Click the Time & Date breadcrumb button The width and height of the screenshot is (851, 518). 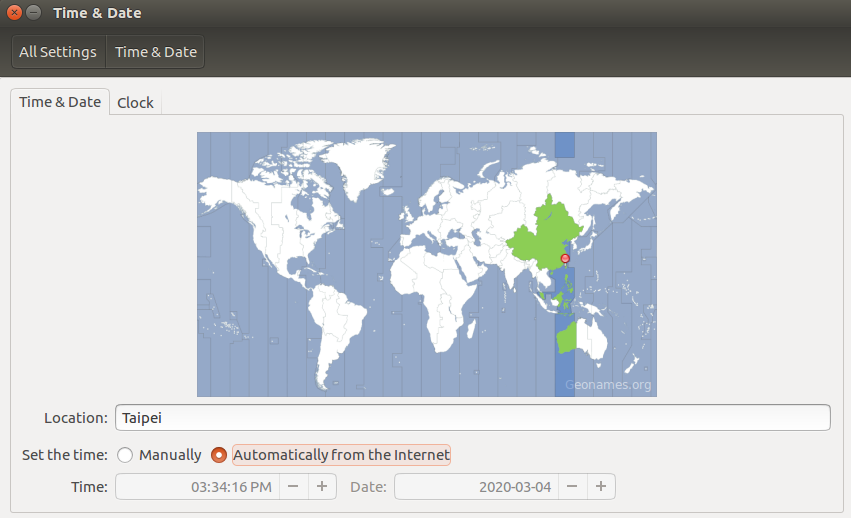(155, 52)
